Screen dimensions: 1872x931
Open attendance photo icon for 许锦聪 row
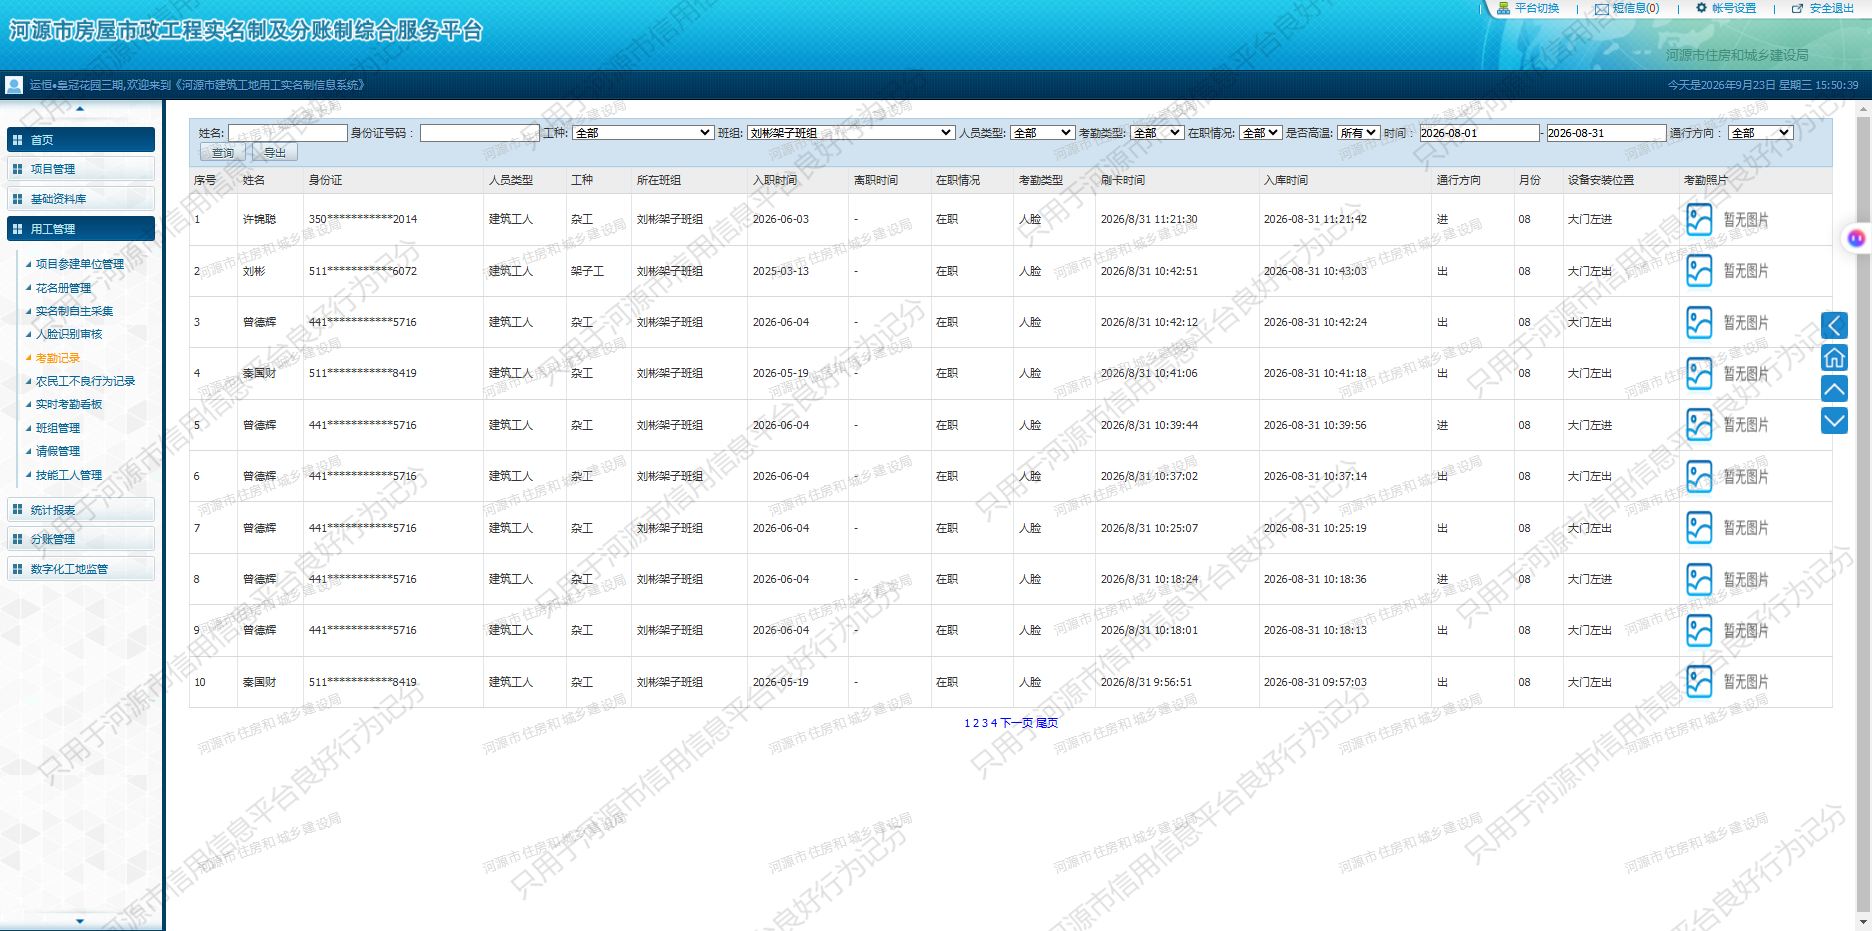pos(1699,219)
